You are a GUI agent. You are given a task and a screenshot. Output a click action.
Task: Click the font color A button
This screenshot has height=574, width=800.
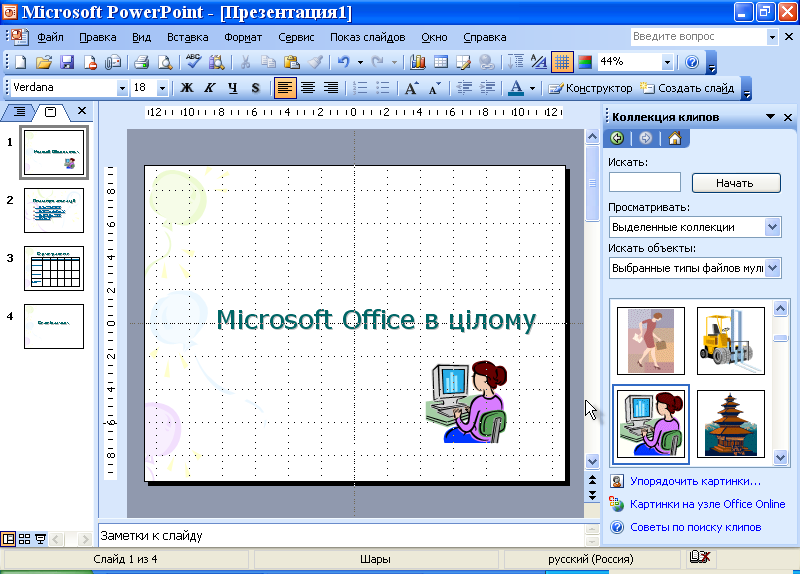tap(516, 88)
